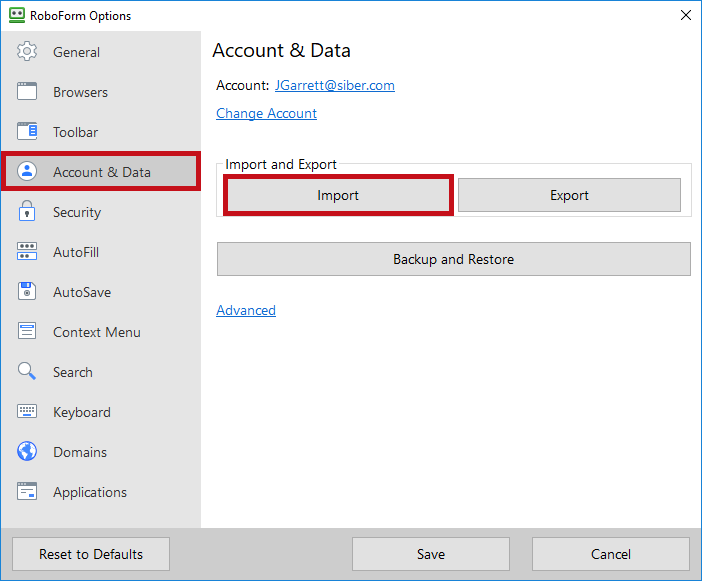Screen dimensions: 702x581
Task: Click the Browsers window icon
Action: 27,92
